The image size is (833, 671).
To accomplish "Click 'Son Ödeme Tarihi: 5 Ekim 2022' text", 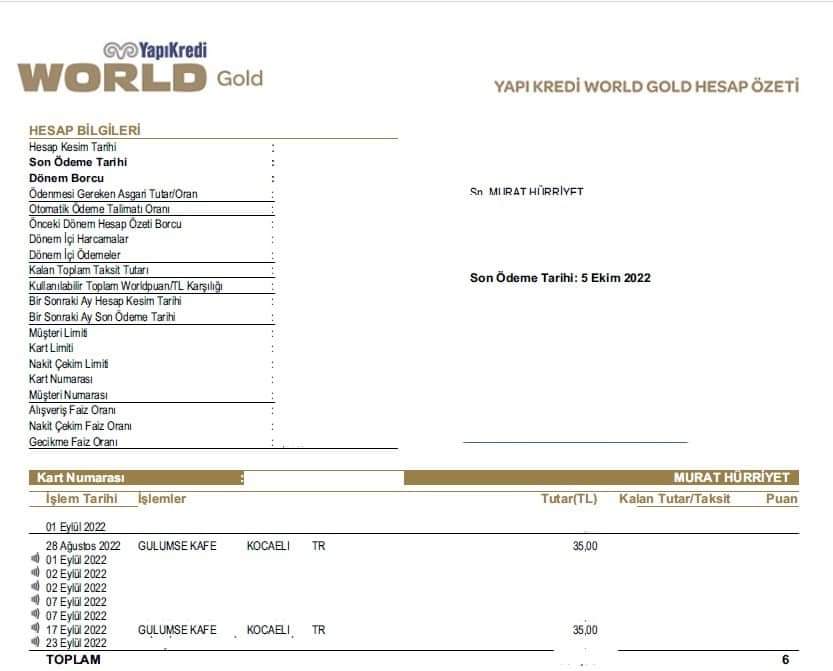I will [x=560, y=278].
